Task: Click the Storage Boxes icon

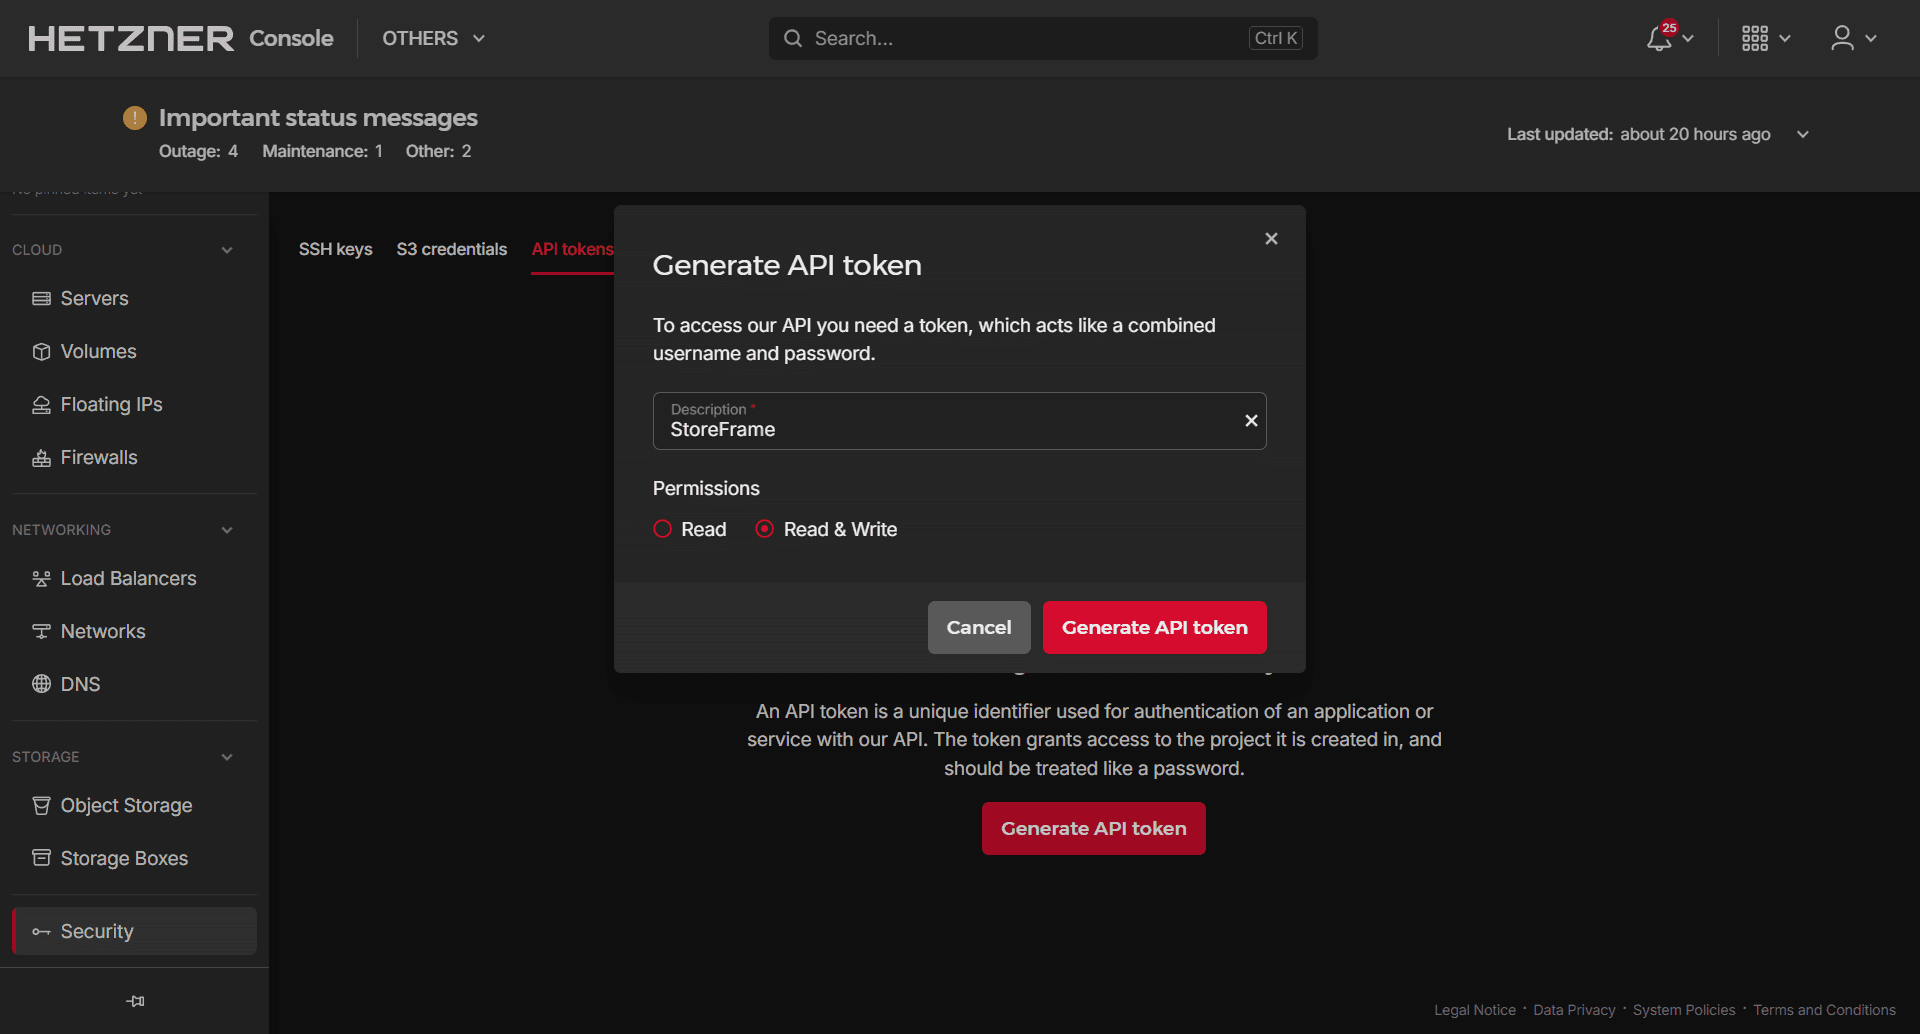Action: pyautogui.click(x=41, y=858)
